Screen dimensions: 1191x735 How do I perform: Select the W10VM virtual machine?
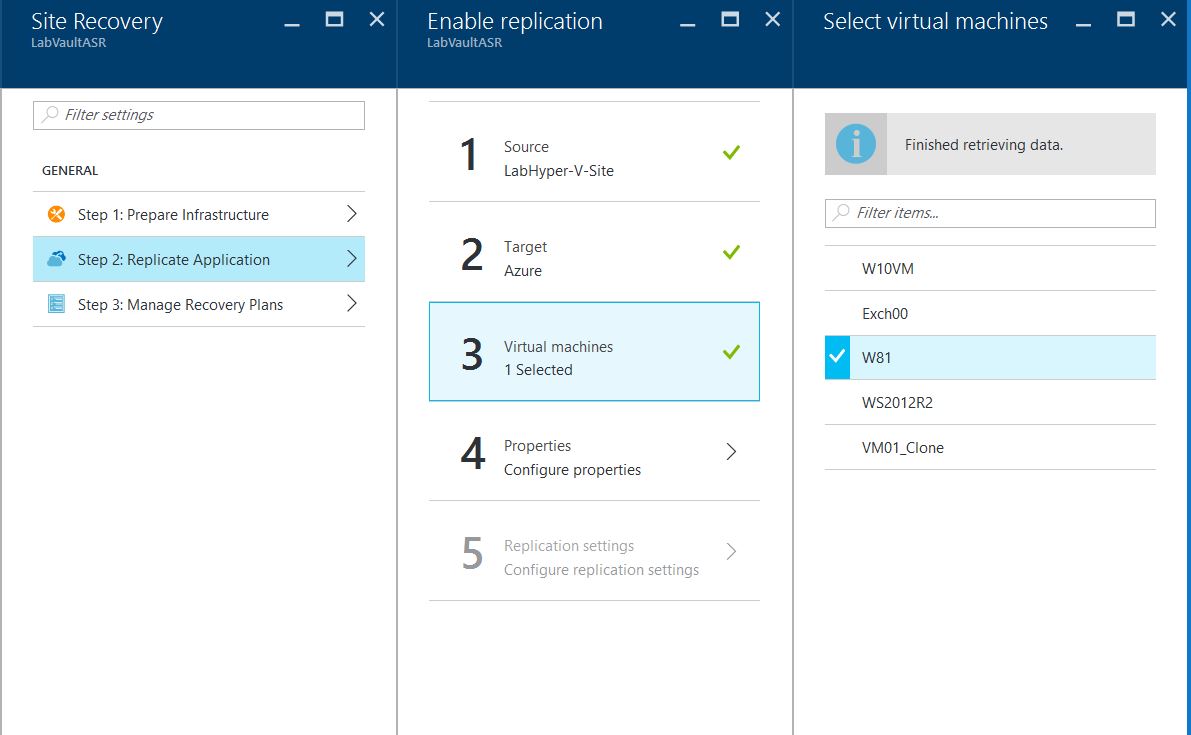pyautogui.click(x=888, y=268)
